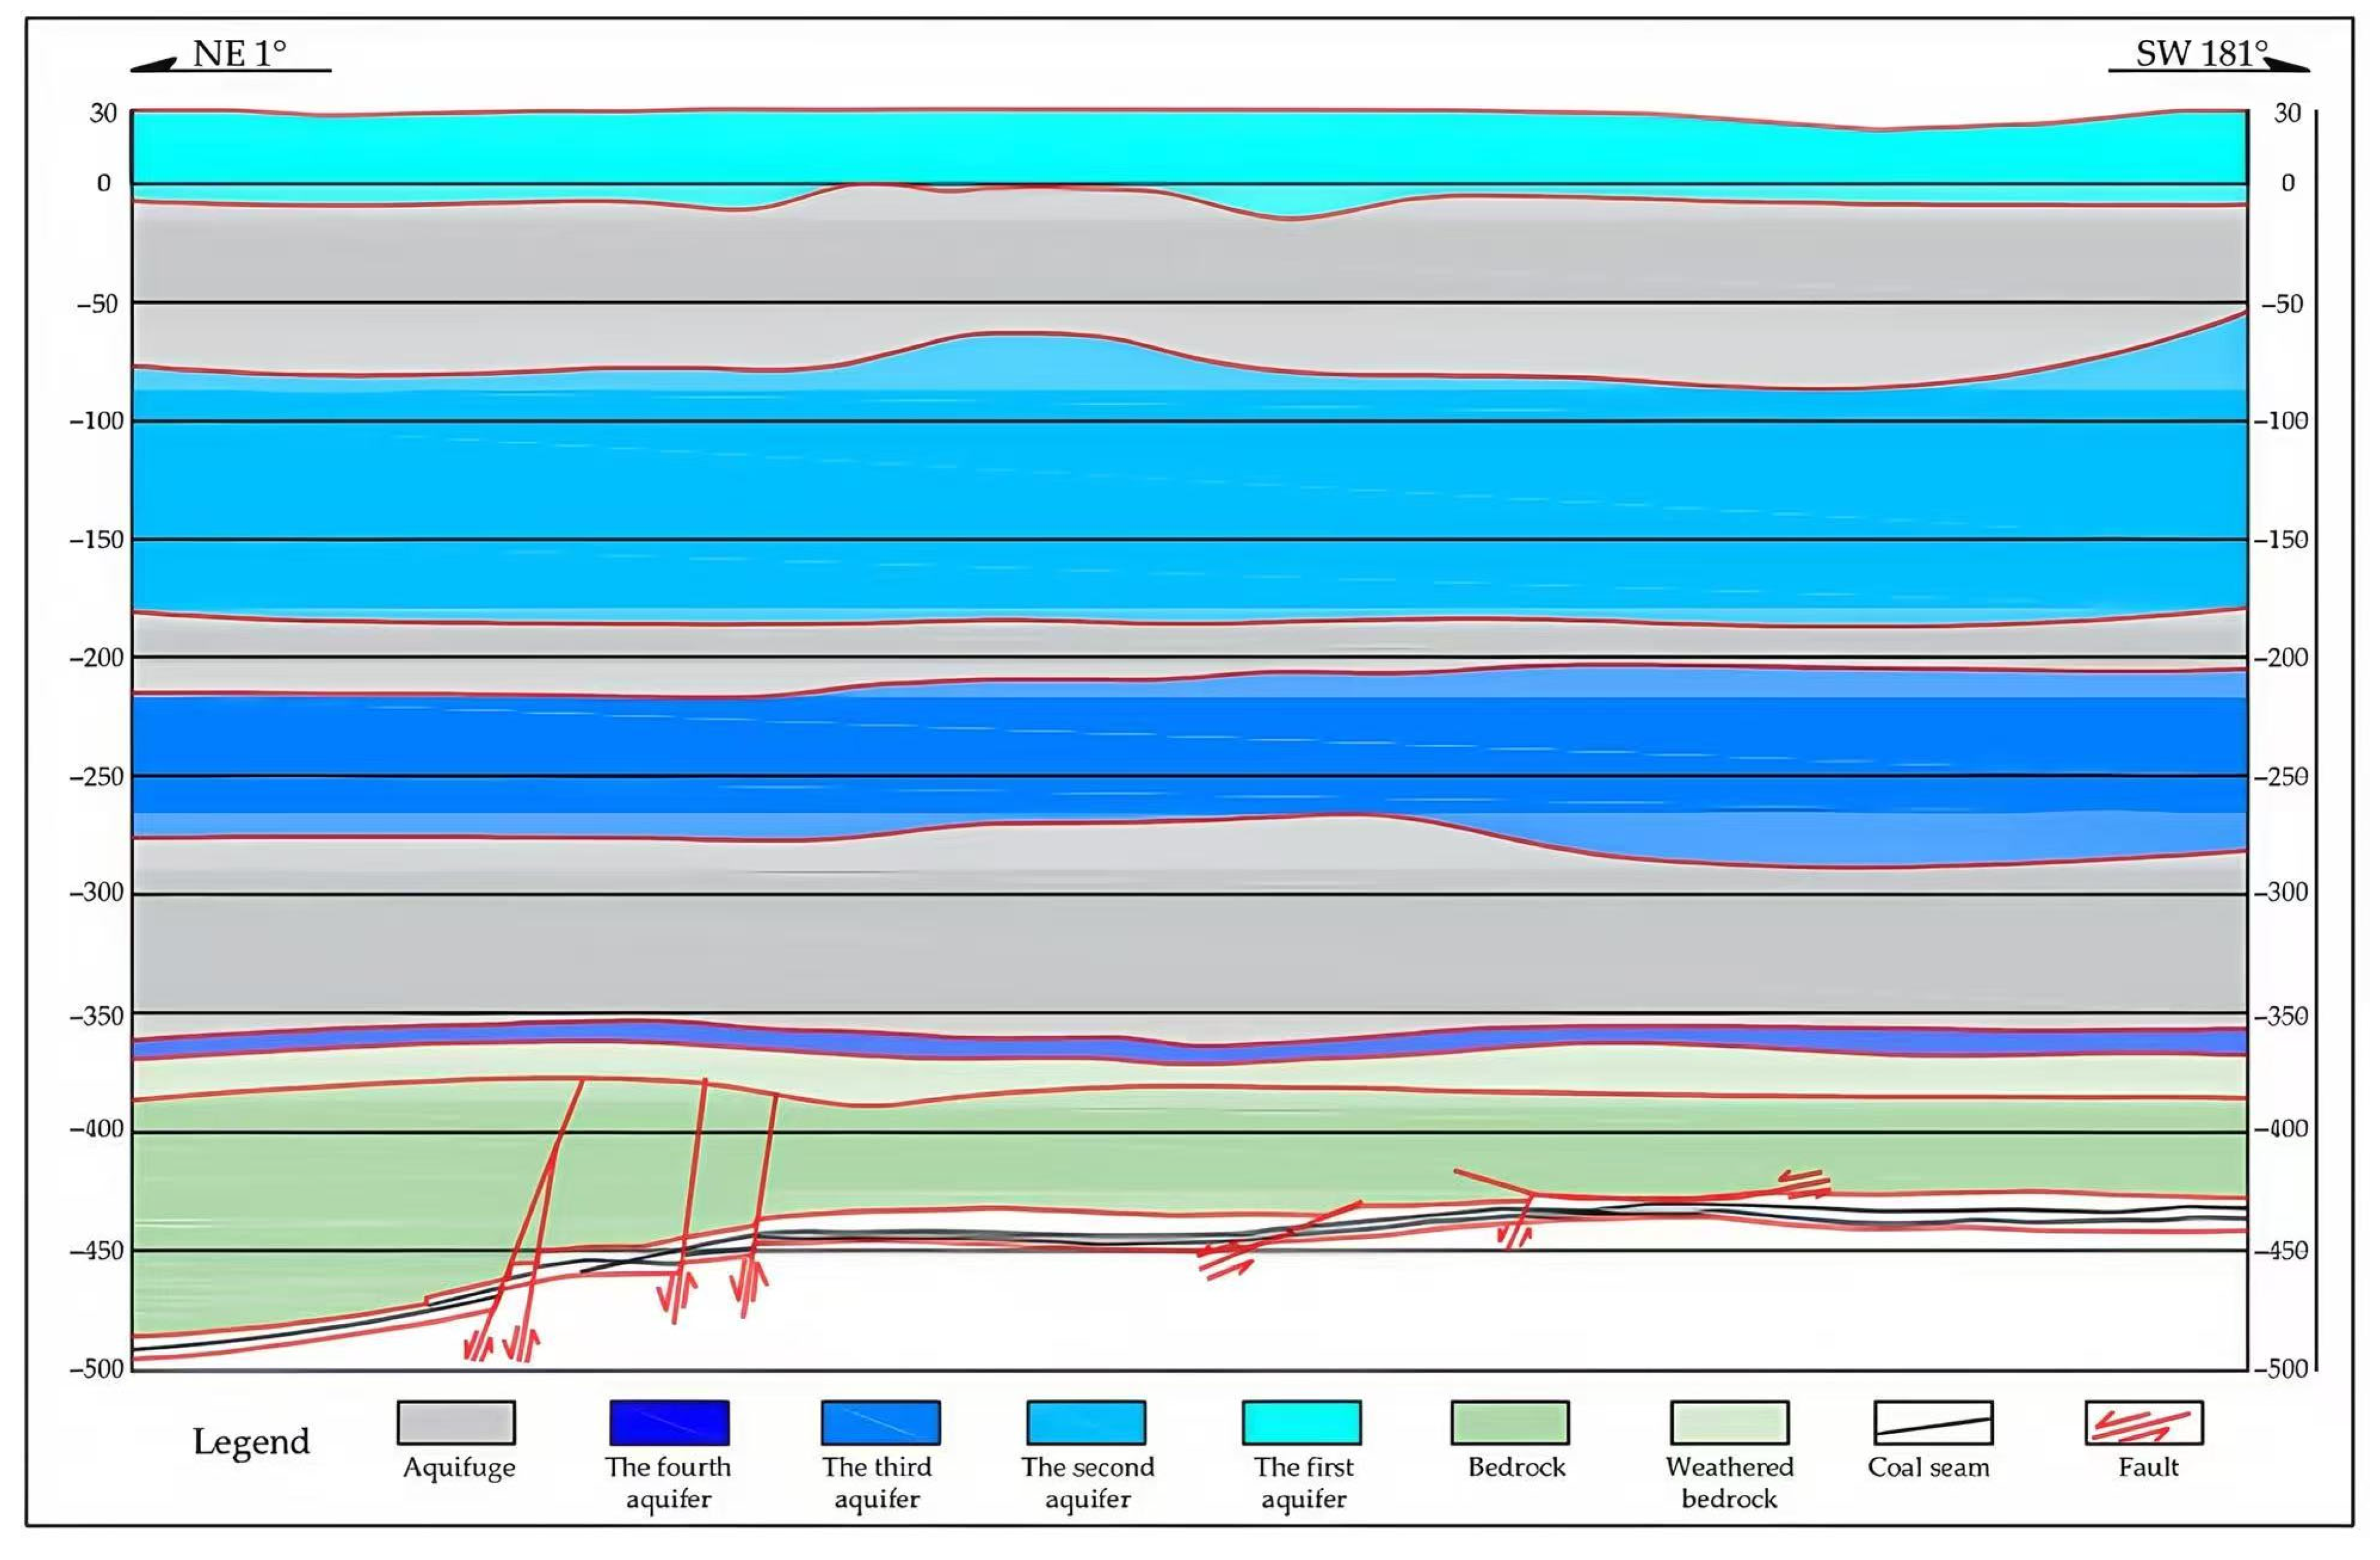Click the 30 elevation label on left axis

(103, 113)
